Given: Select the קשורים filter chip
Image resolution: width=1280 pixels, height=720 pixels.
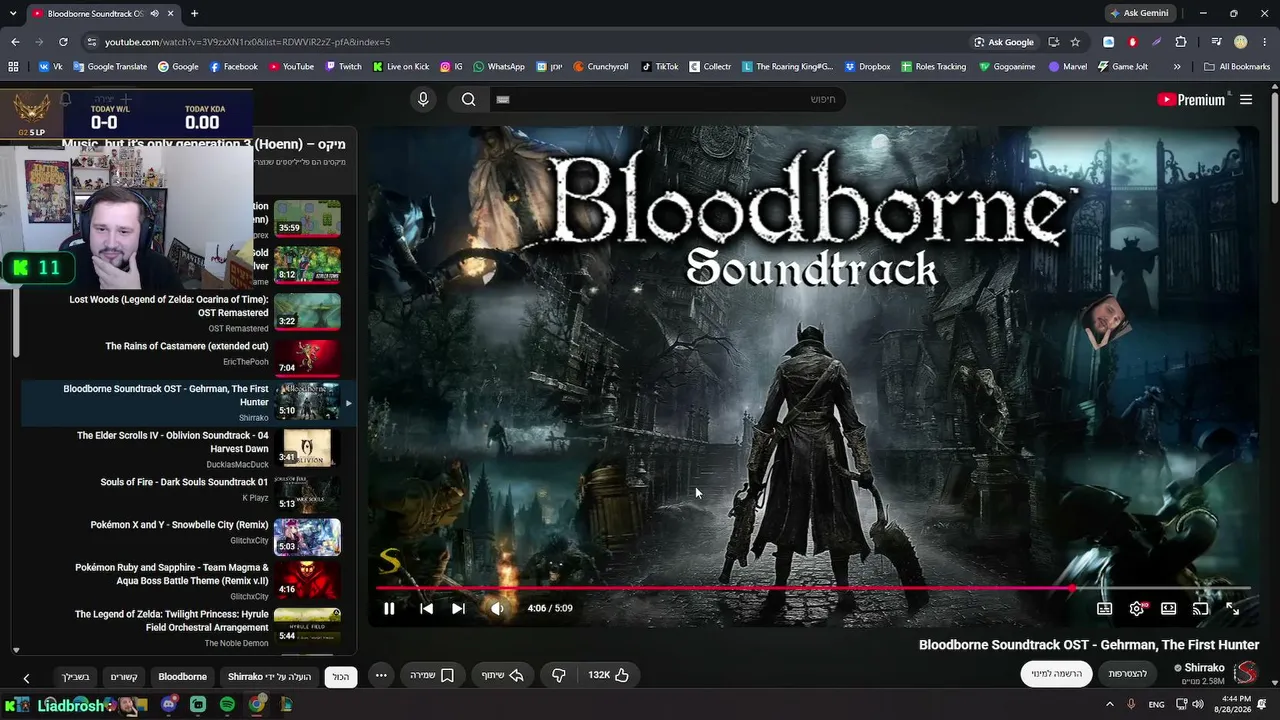Looking at the screenshot, I should tap(124, 676).
